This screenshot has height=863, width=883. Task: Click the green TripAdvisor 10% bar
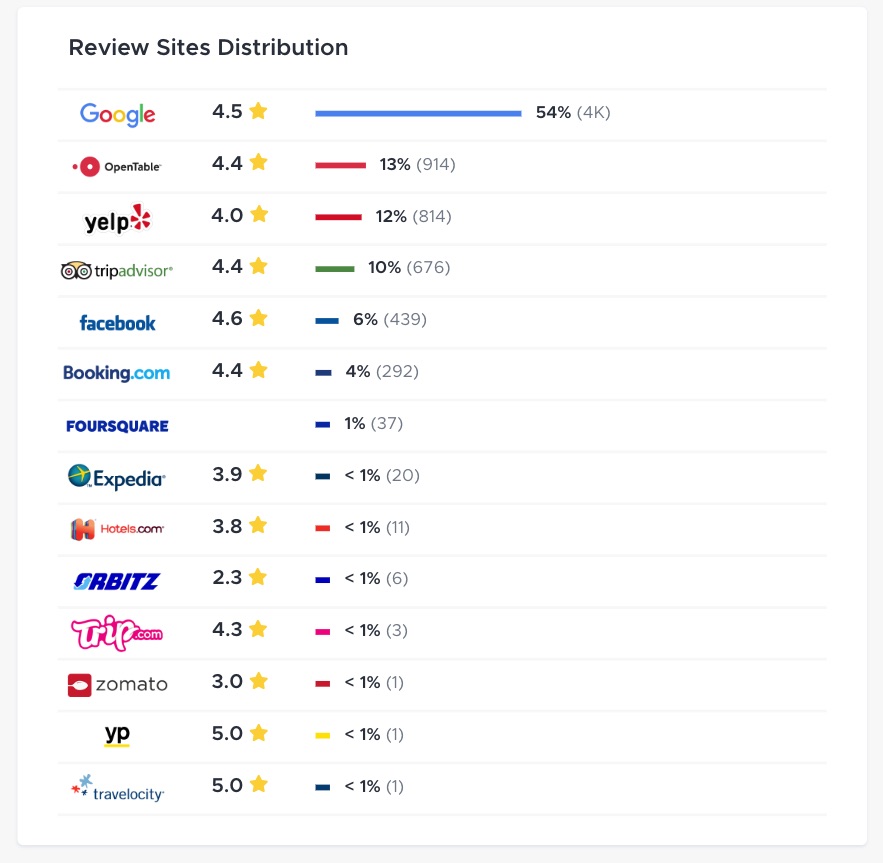tap(335, 269)
